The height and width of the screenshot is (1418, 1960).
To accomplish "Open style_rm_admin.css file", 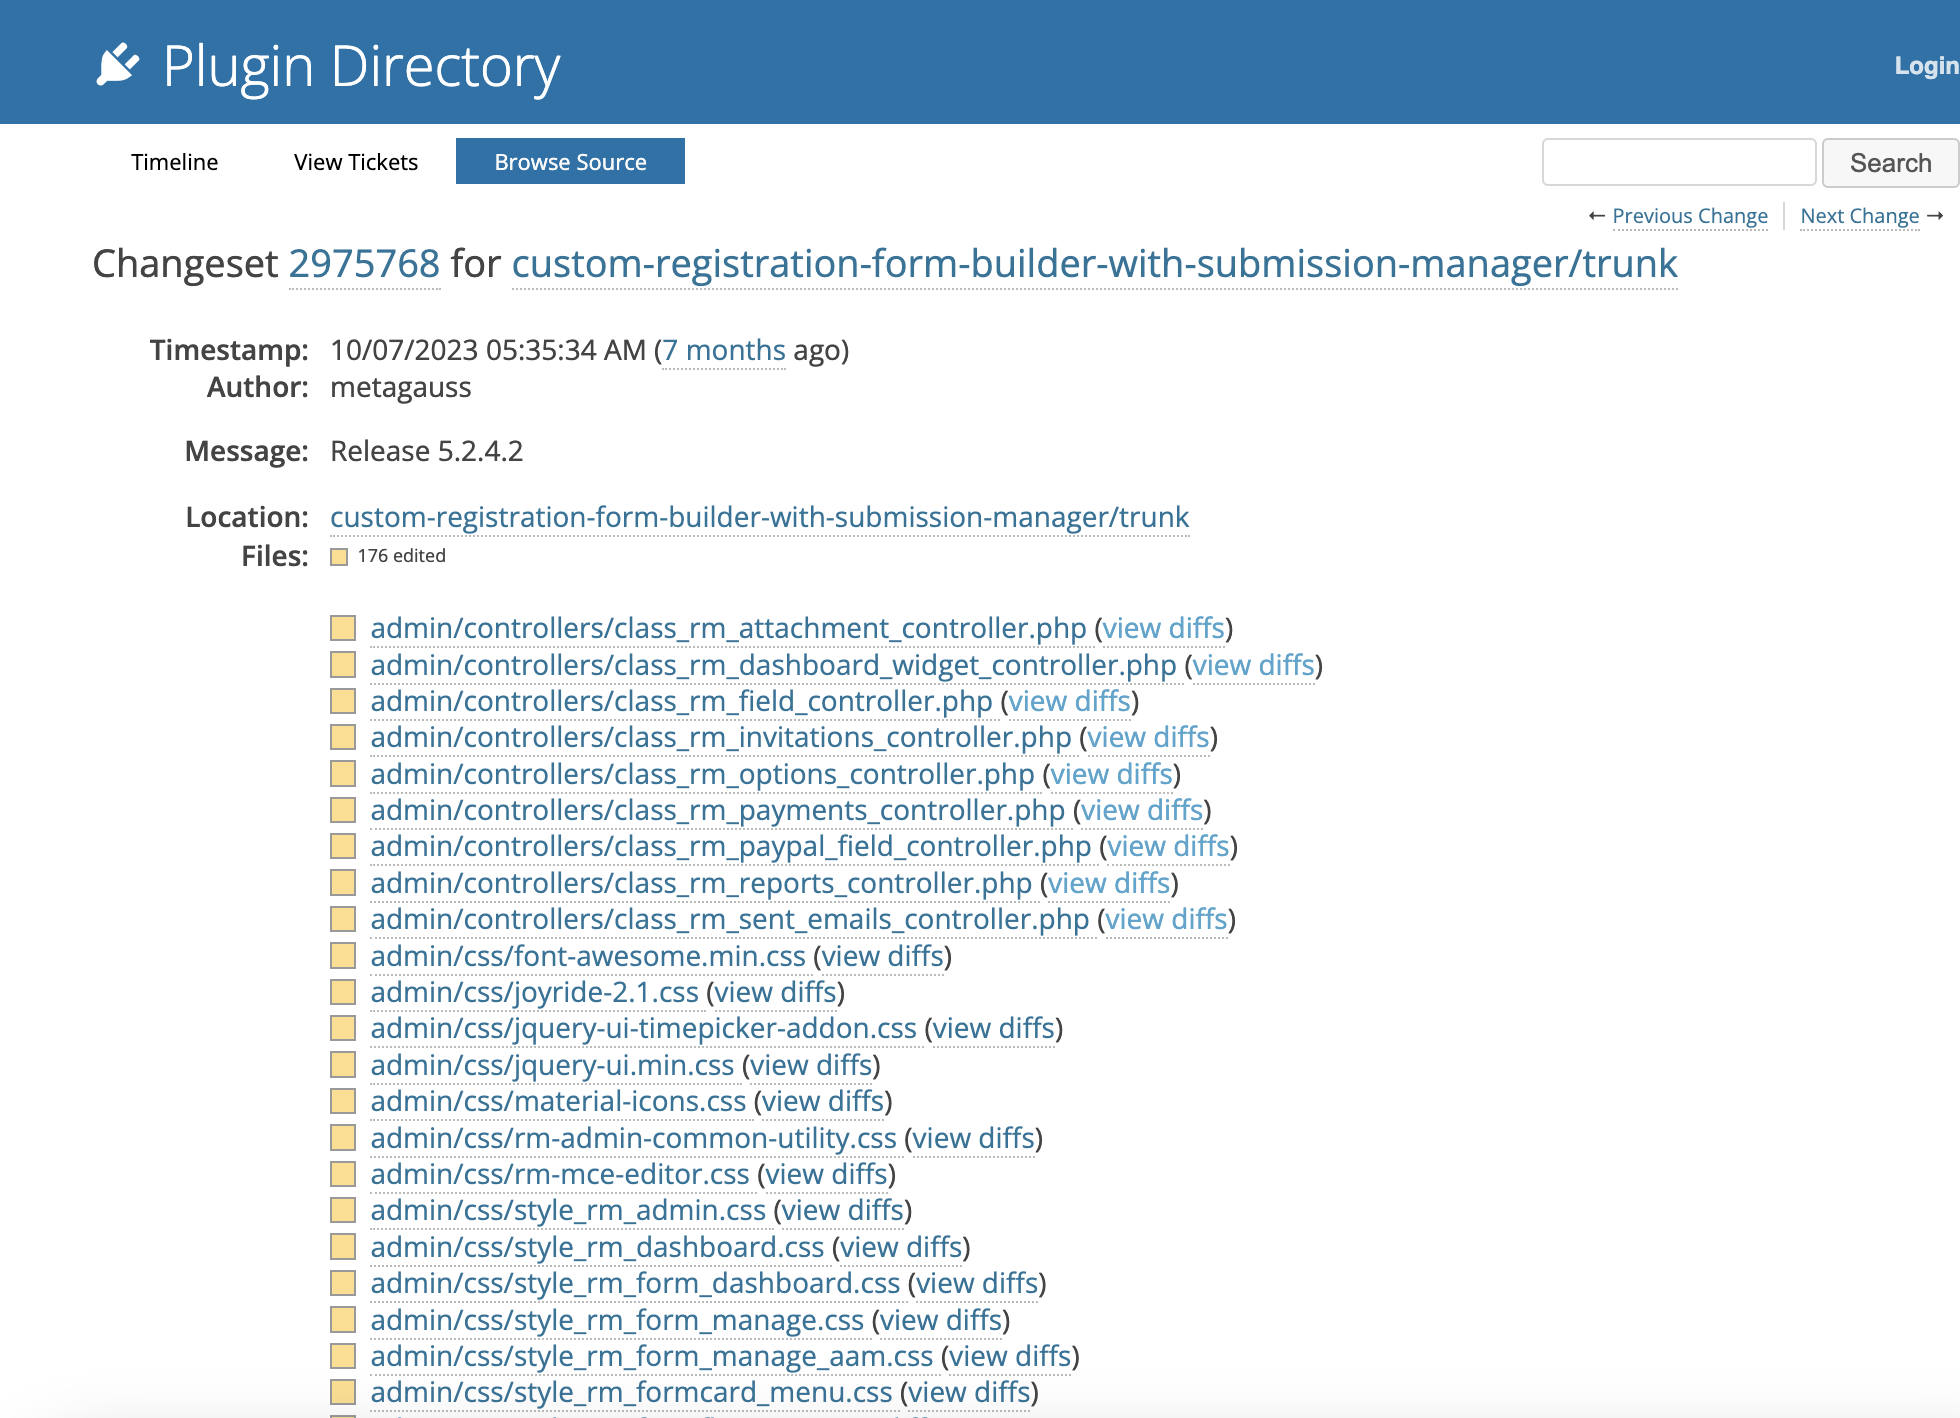I will [x=568, y=1210].
